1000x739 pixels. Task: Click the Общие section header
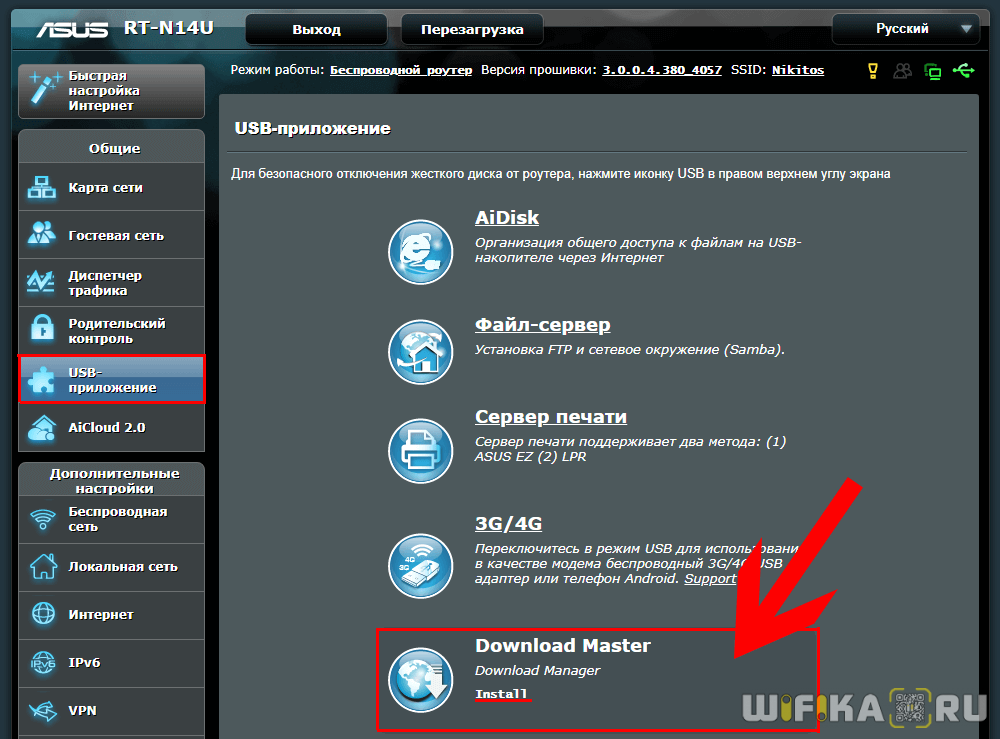114,149
